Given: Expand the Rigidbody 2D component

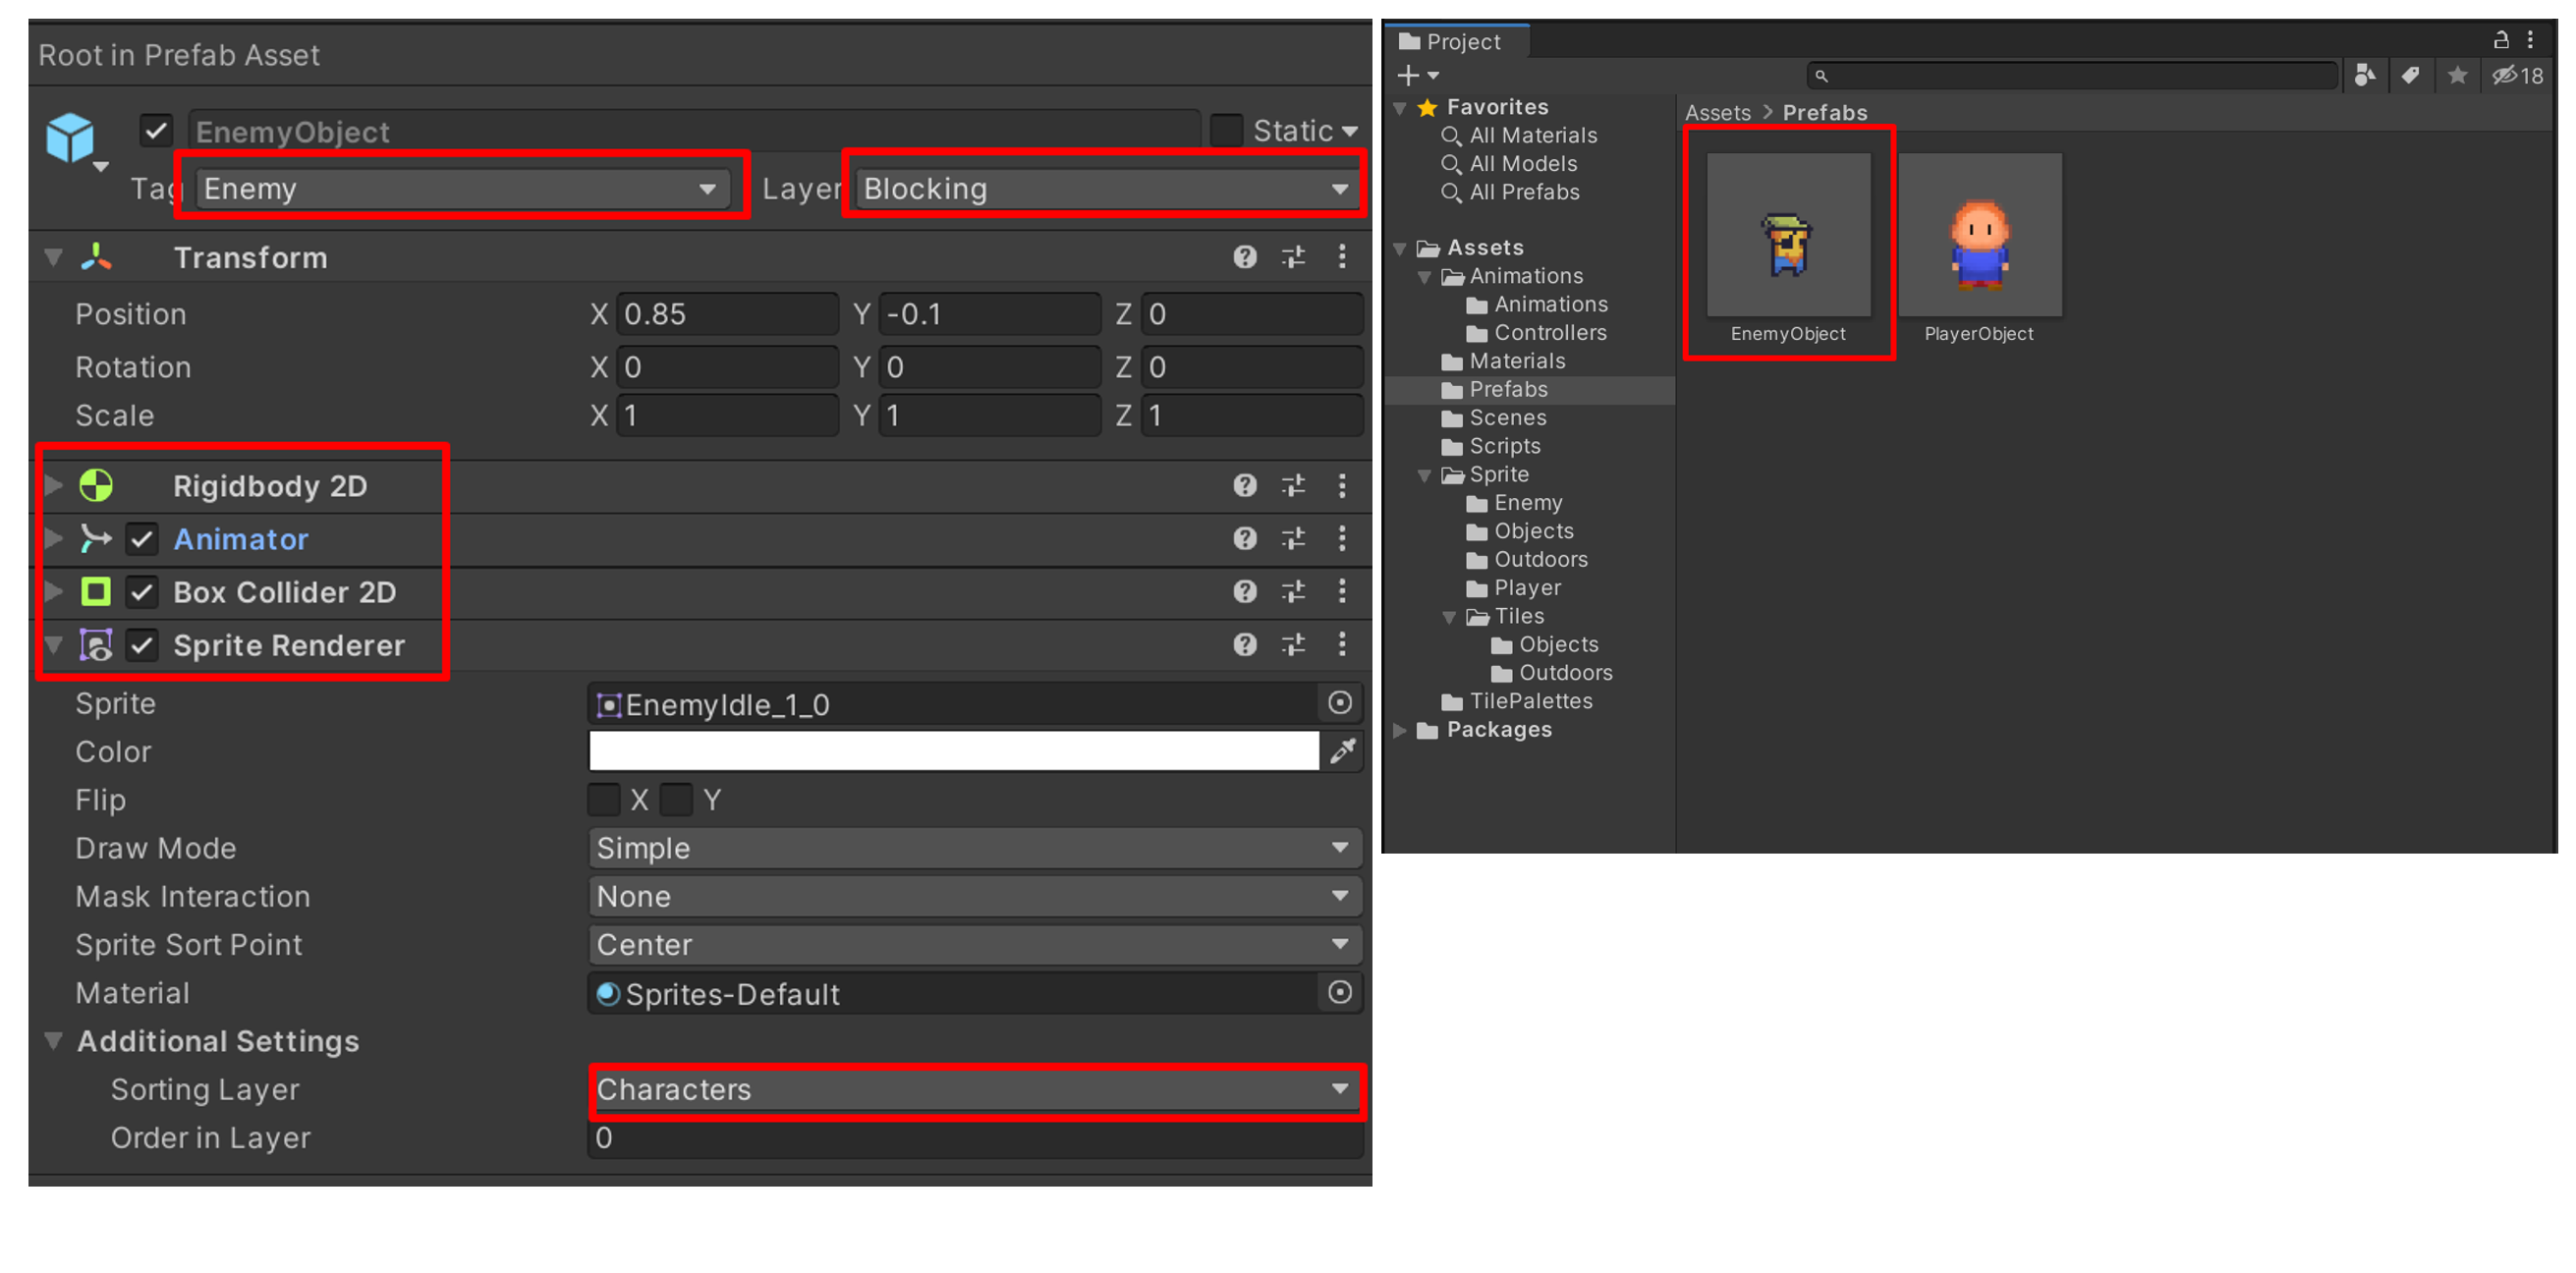Looking at the screenshot, I should coord(54,486).
